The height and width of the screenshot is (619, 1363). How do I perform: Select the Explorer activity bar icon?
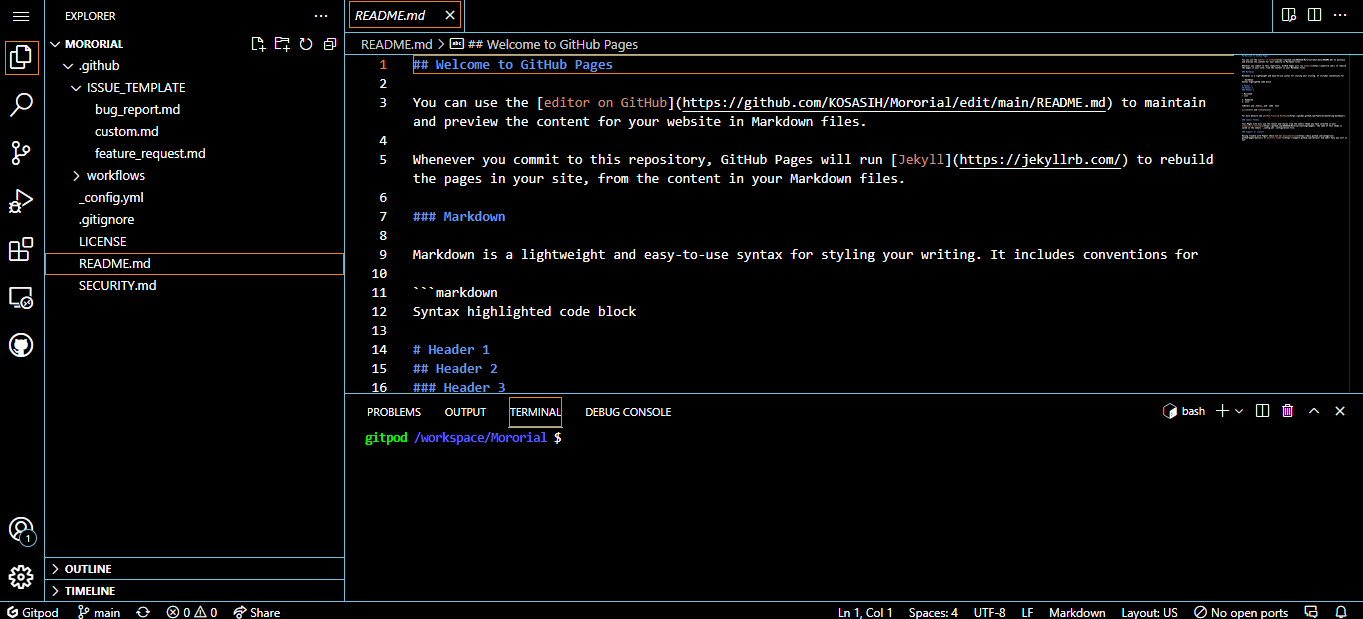click(x=21, y=57)
